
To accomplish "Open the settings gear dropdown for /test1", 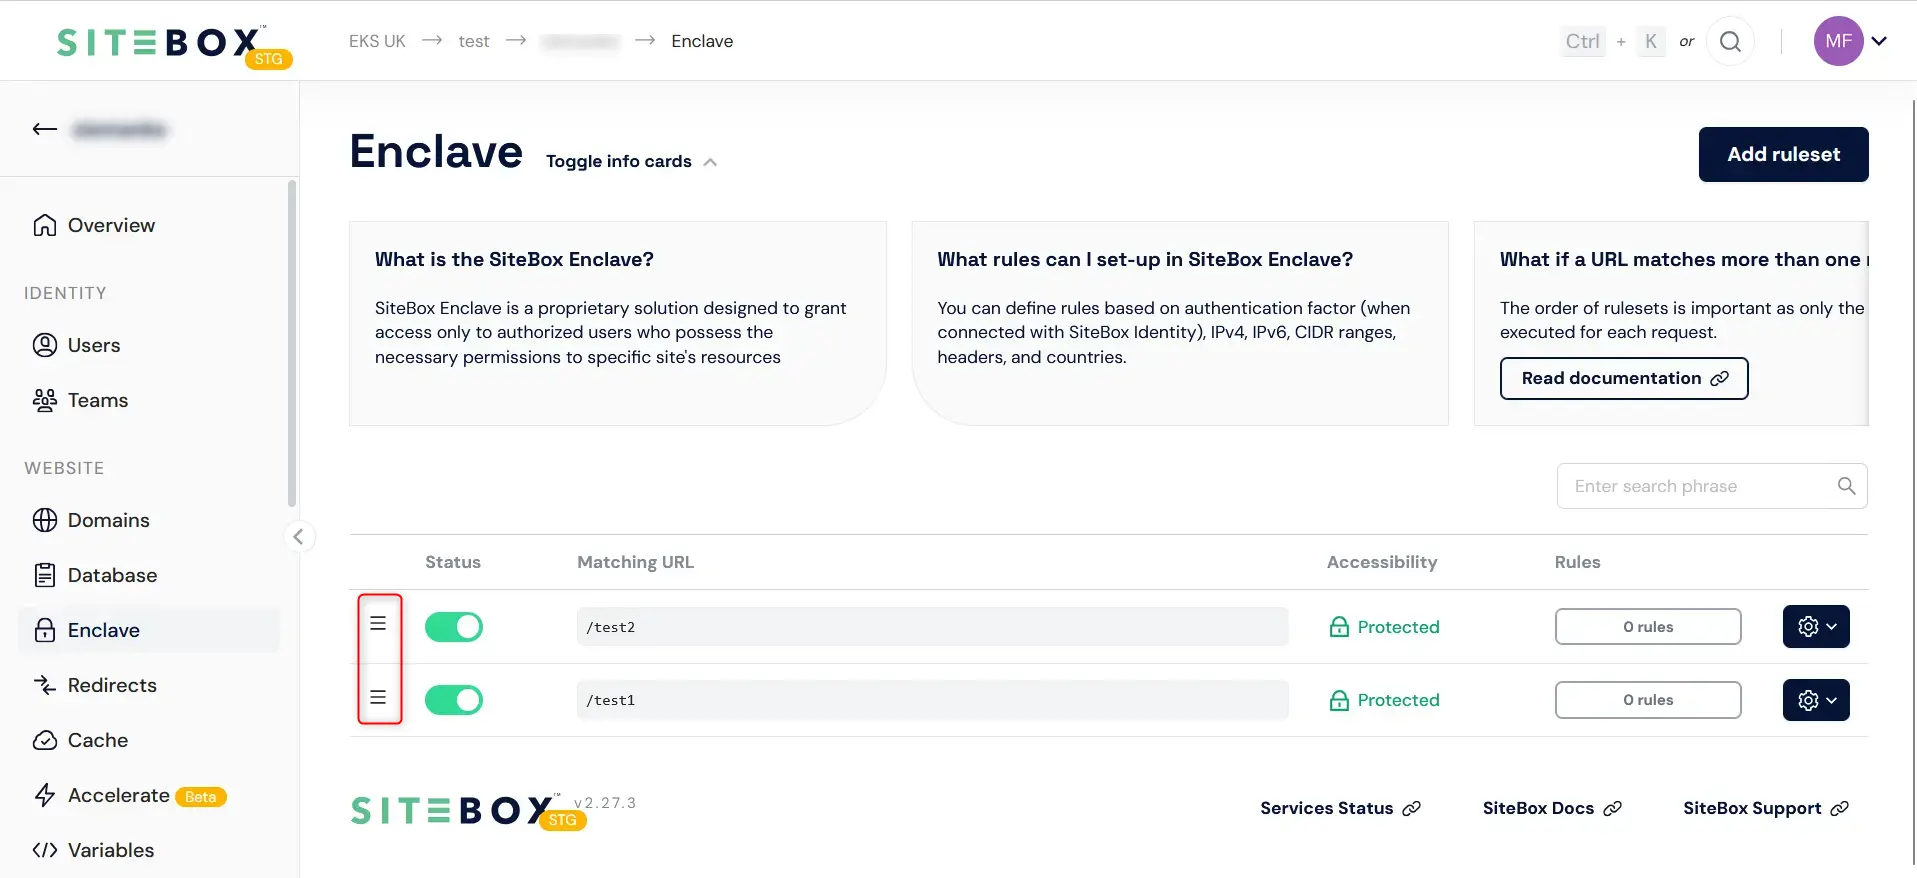I will 1816,700.
